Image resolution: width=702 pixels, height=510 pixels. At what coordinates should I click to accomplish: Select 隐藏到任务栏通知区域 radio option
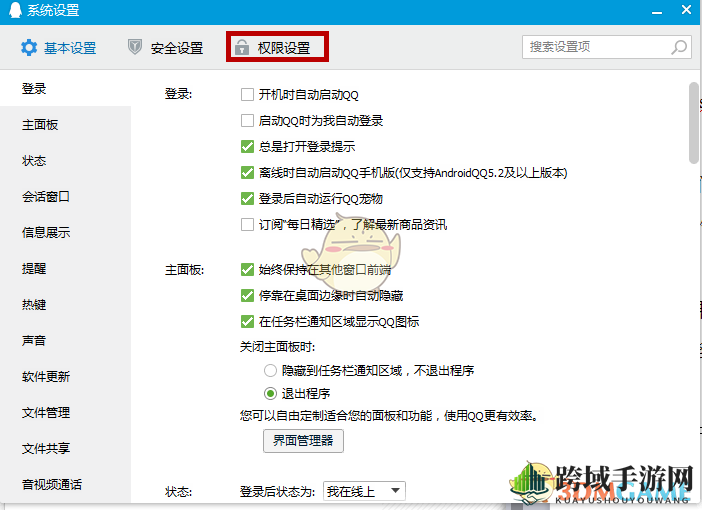(x=270, y=370)
